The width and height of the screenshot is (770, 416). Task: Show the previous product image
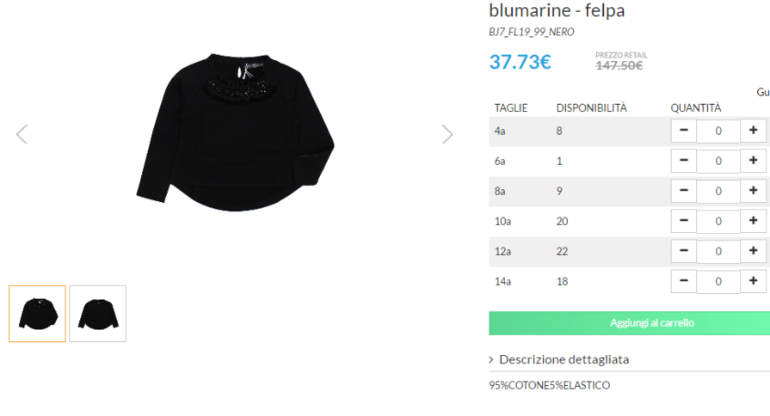[x=22, y=134]
